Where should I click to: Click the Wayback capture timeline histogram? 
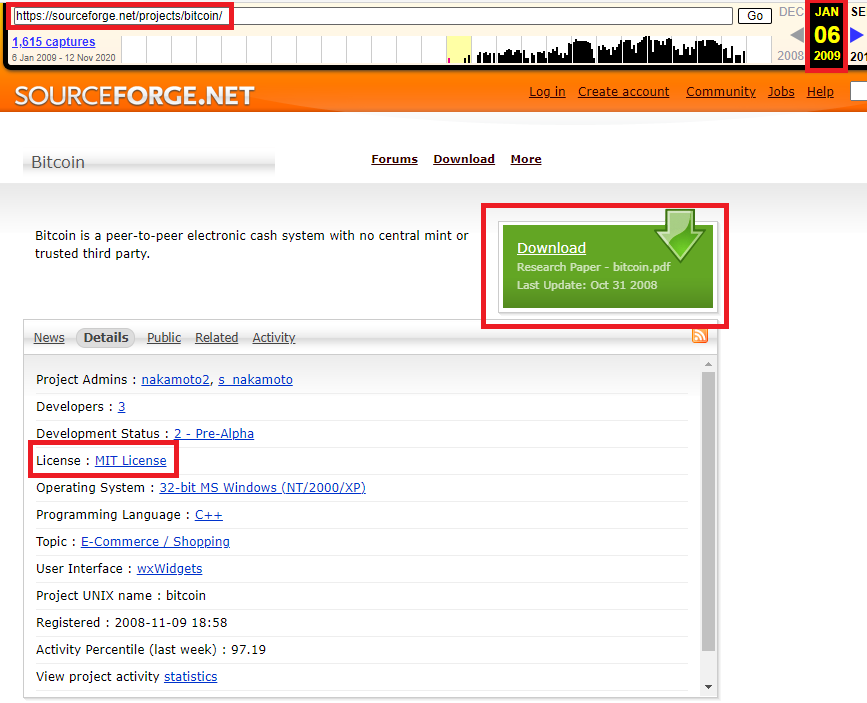pyautogui.click(x=446, y=50)
